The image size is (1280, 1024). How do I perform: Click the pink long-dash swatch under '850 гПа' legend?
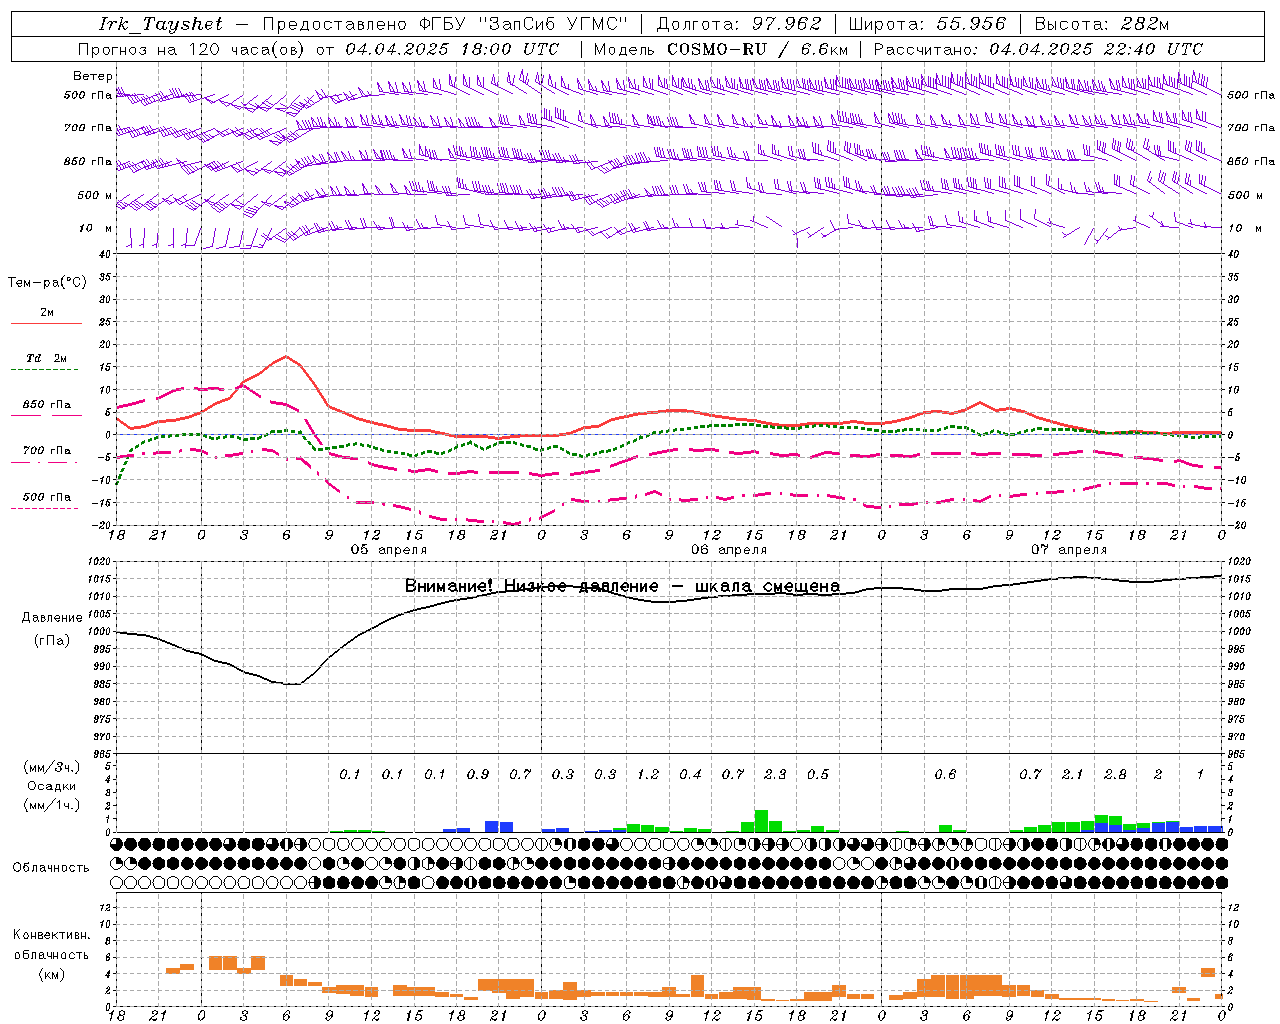tap(46, 416)
